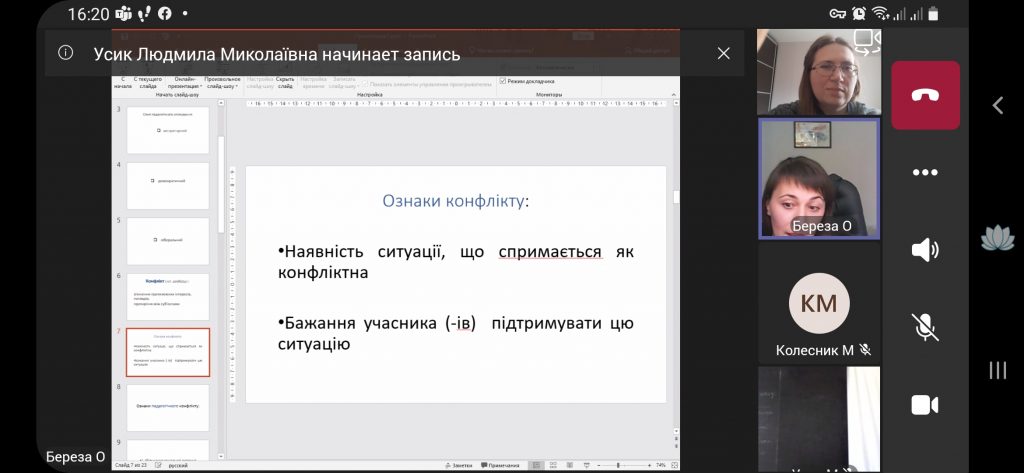Open recent apps with three-bar button

[x=997, y=371]
